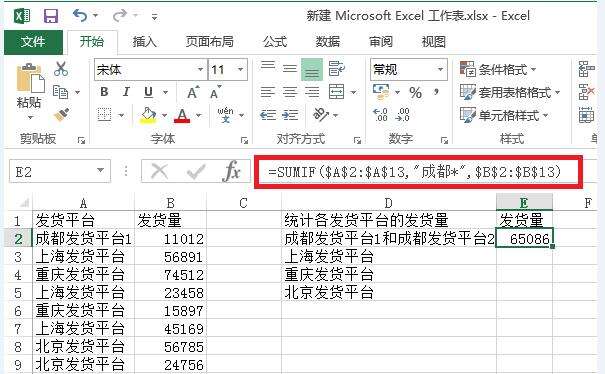Expand the Name Box dropdown arrow
The image size is (605, 374).
[x=100, y=170]
